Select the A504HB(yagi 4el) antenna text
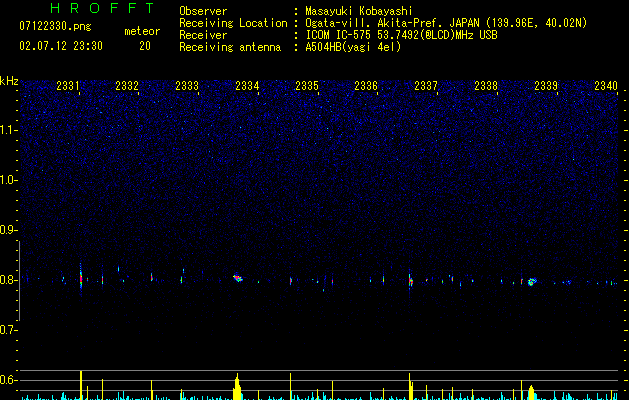629x400 pixels. coord(353,47)
